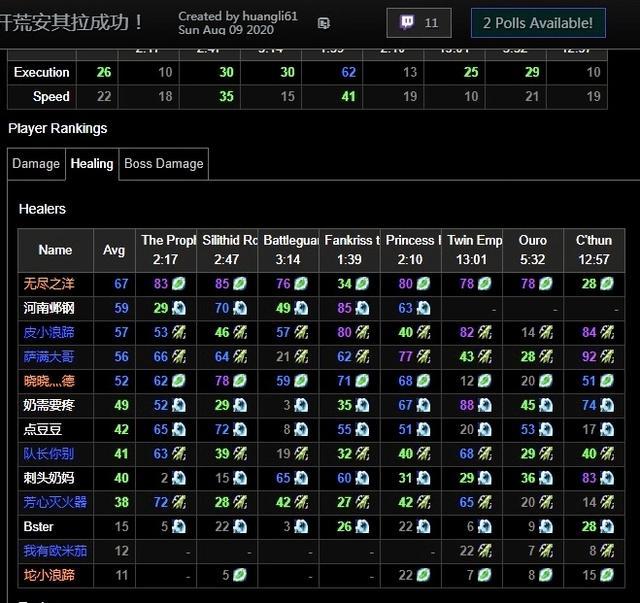Viewport: 640px width, 603px height.
Task: Open player 芳心灭火器 profile
Action: 55,503
